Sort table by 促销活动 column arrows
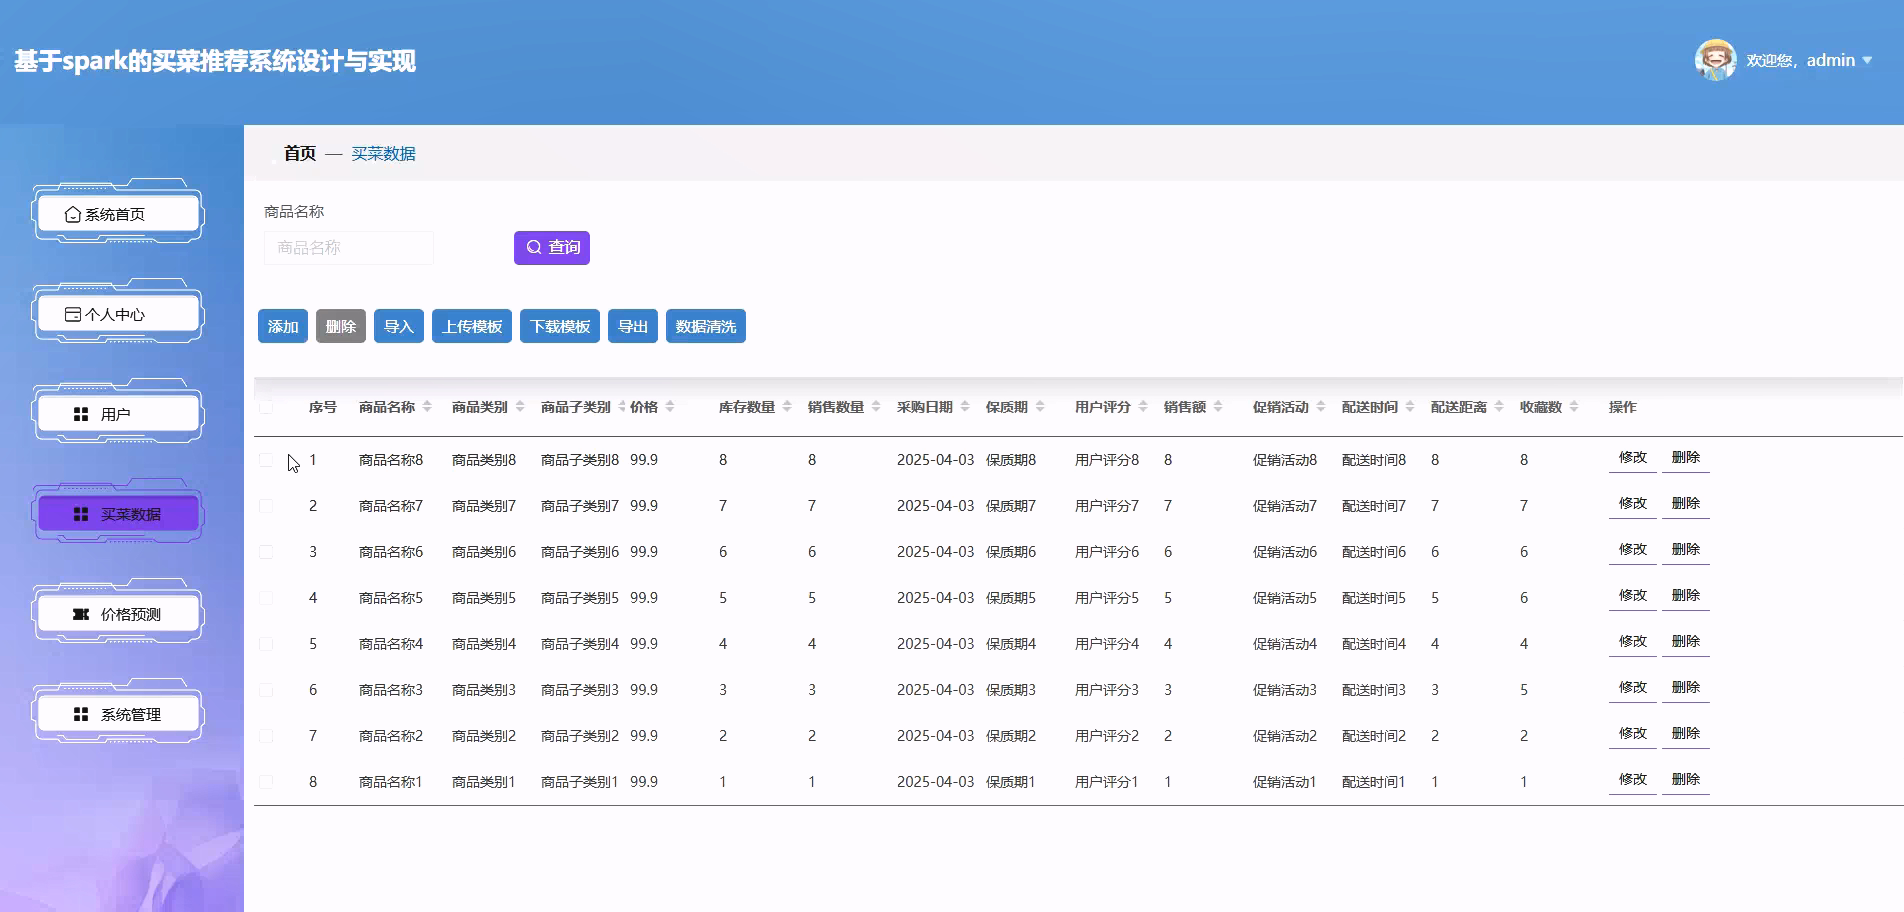Screen dimensions: 1904x912 point(1321,407)
